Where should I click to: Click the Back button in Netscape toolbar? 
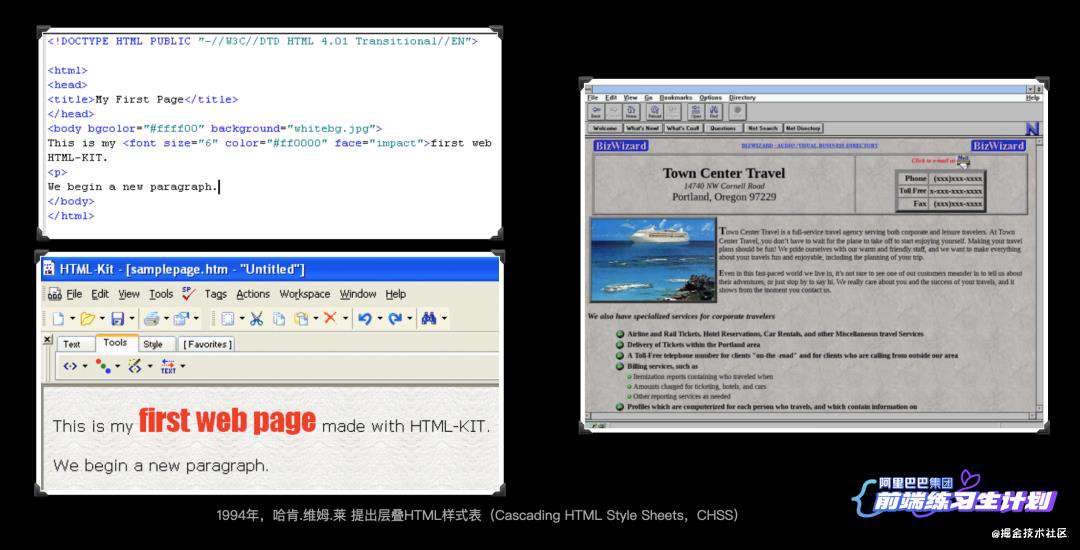coord(596,112)
